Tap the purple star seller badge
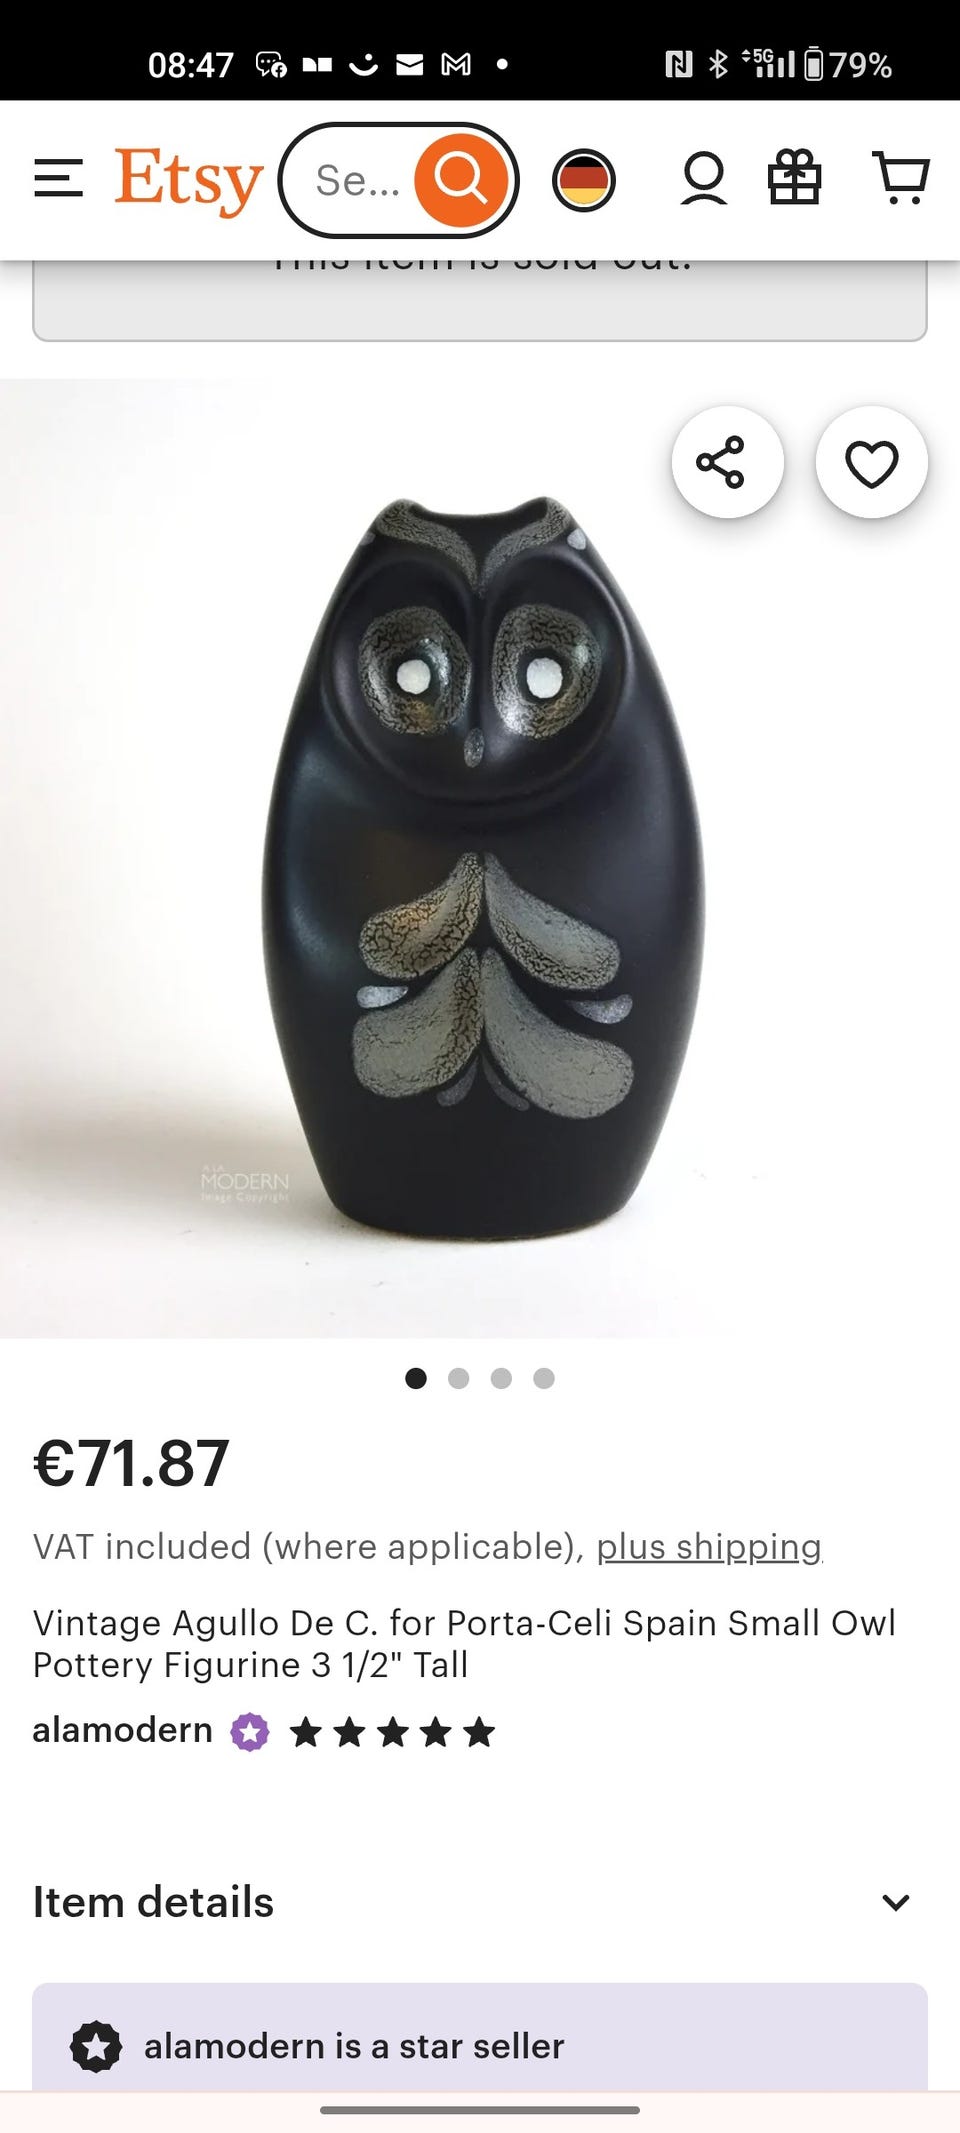 pyautogui.click(x=250, y=1732)
